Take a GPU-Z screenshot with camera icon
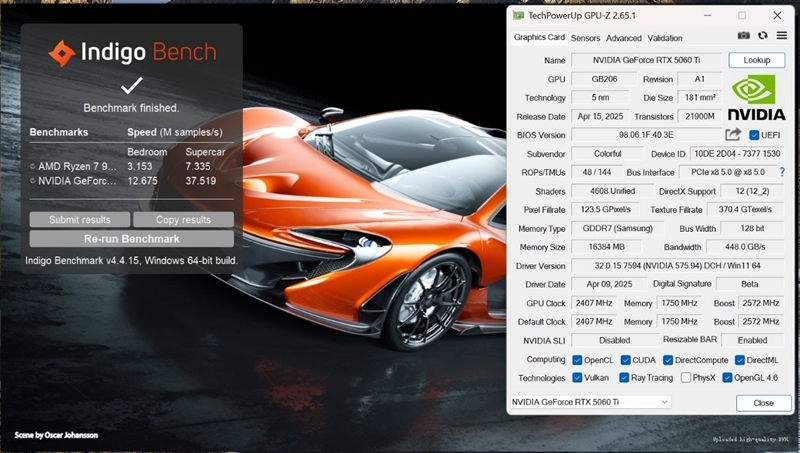Screen dimensions: 800x453 (743, 35)
